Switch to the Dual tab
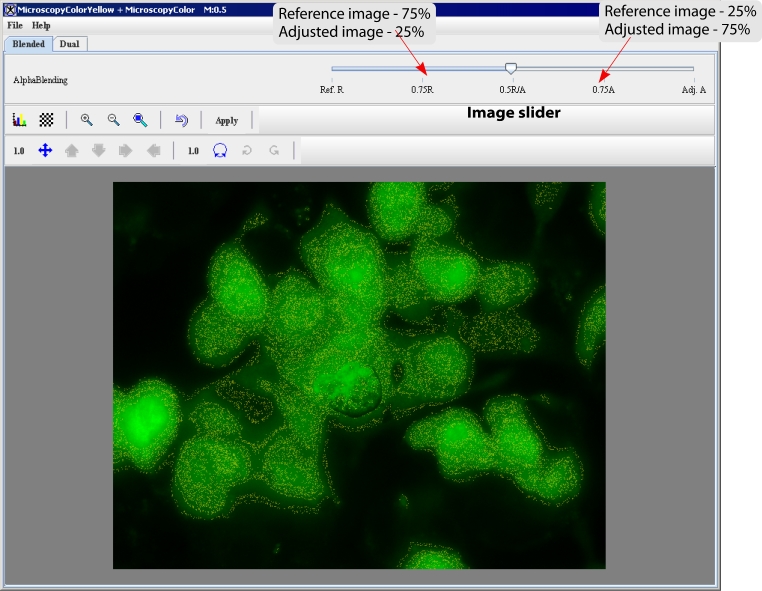Screen dimensions: 762x591 pos(69,44)
